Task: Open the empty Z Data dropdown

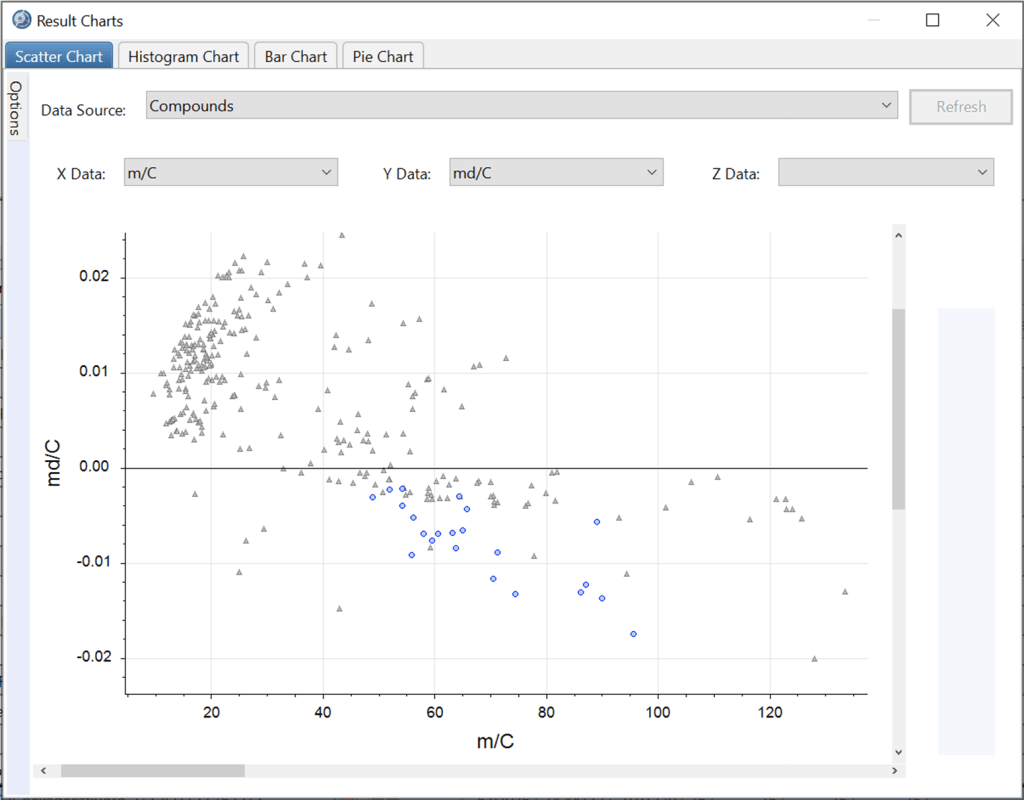Action: [x=885, y=173]
